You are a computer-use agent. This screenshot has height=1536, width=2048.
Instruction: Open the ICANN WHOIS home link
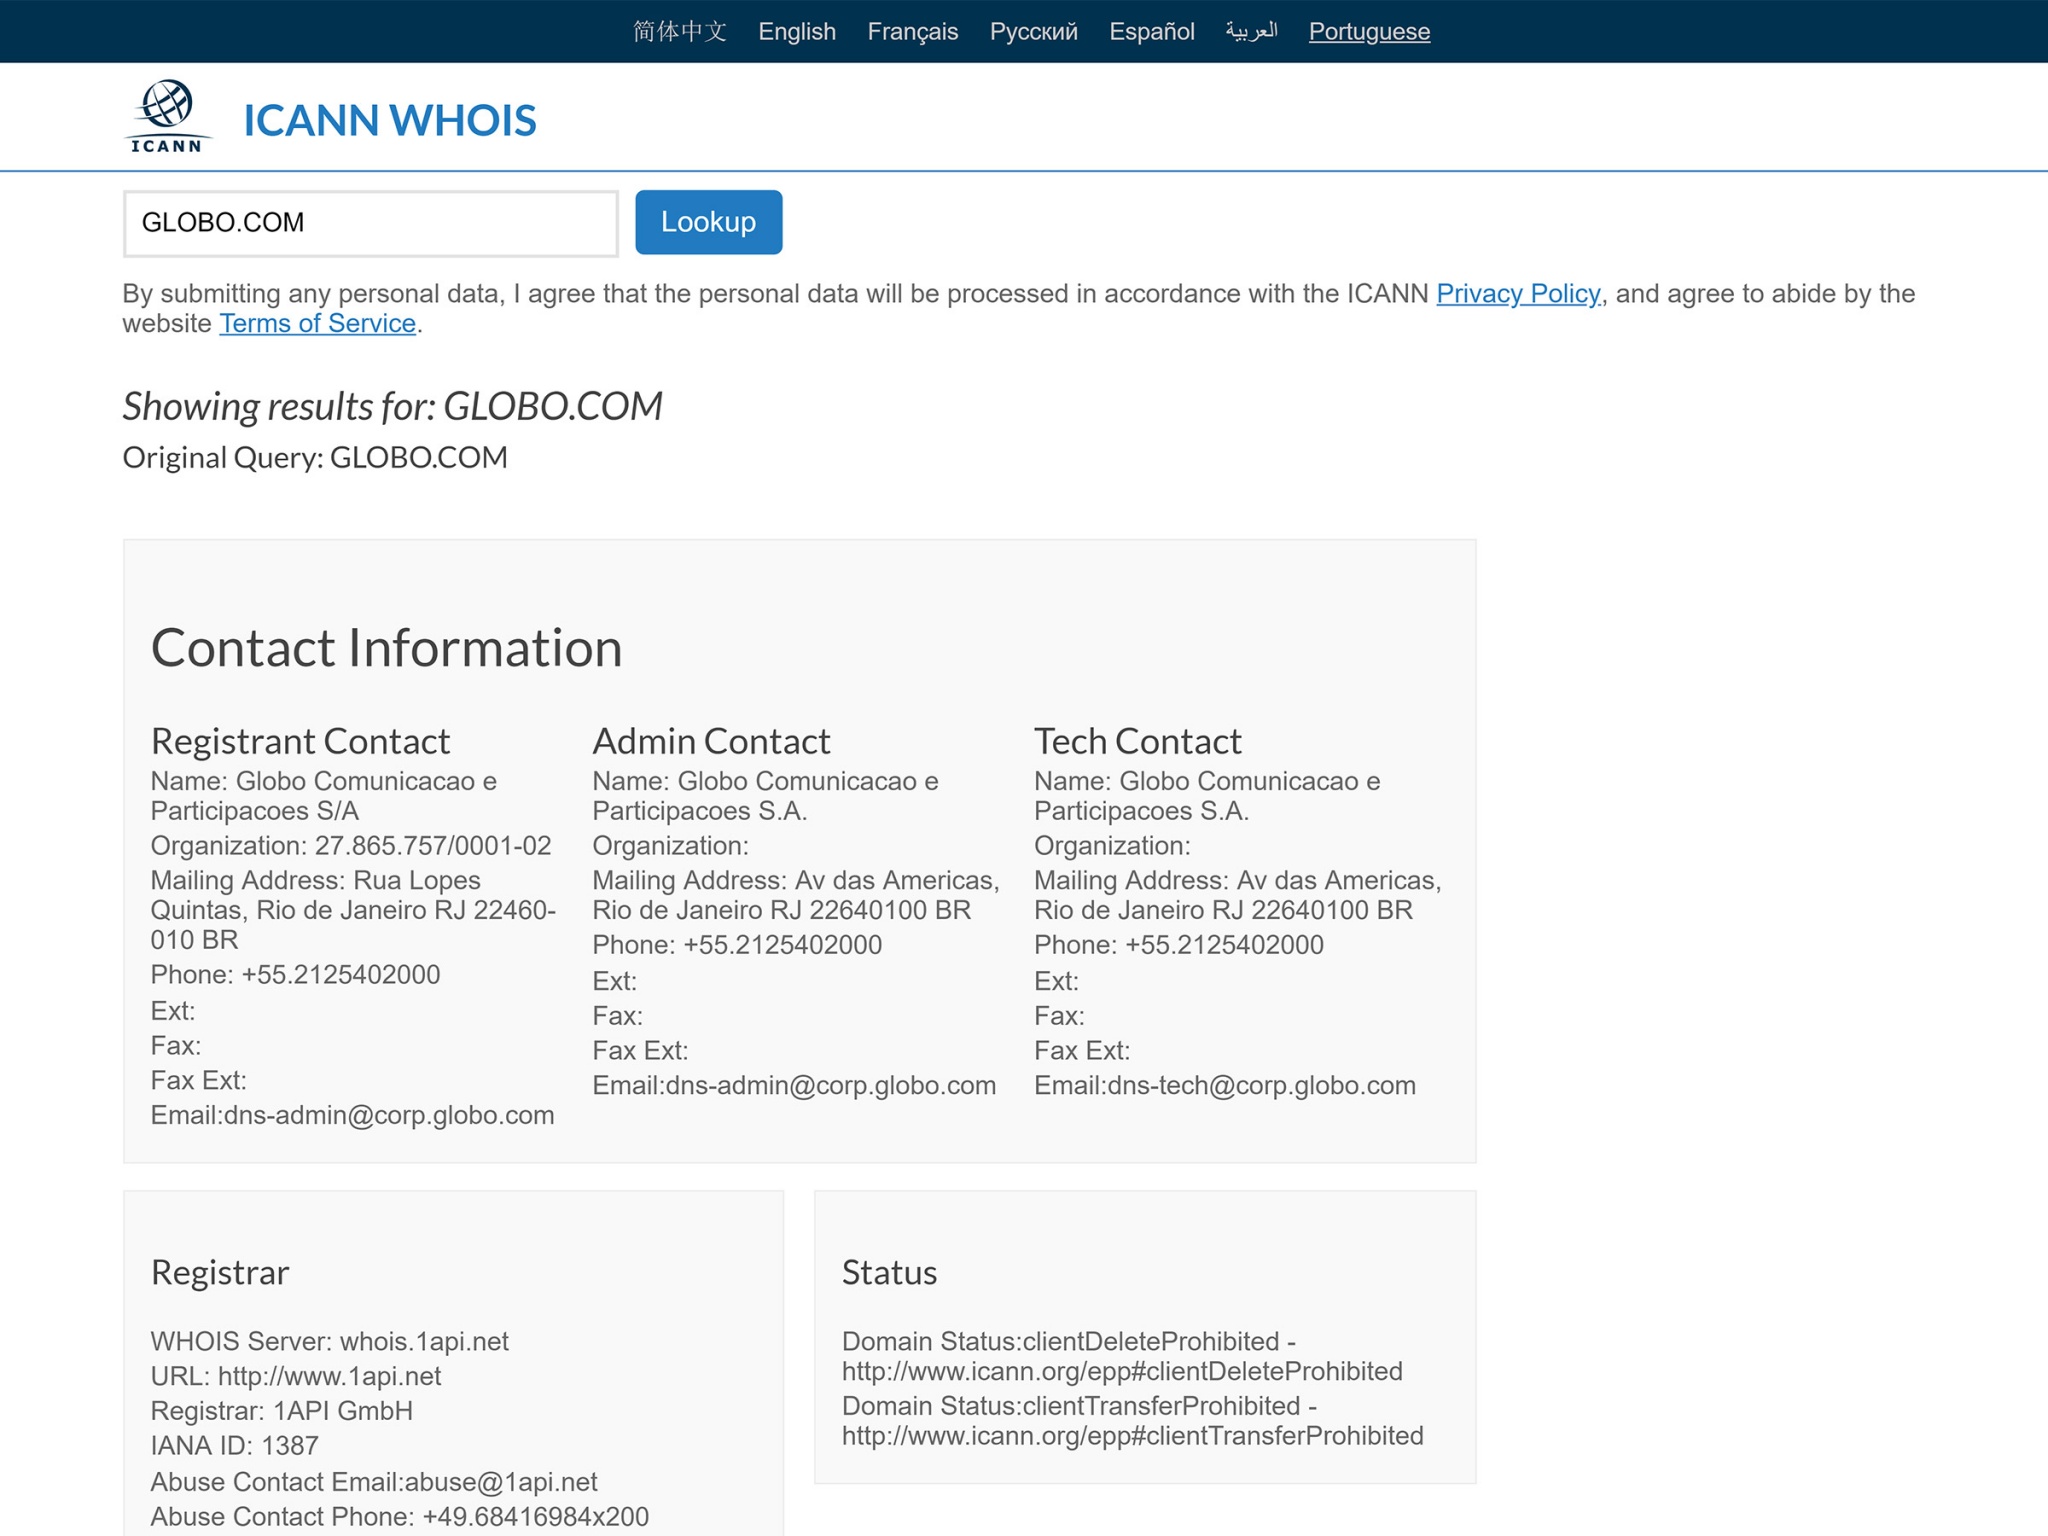tap(389, 120)
